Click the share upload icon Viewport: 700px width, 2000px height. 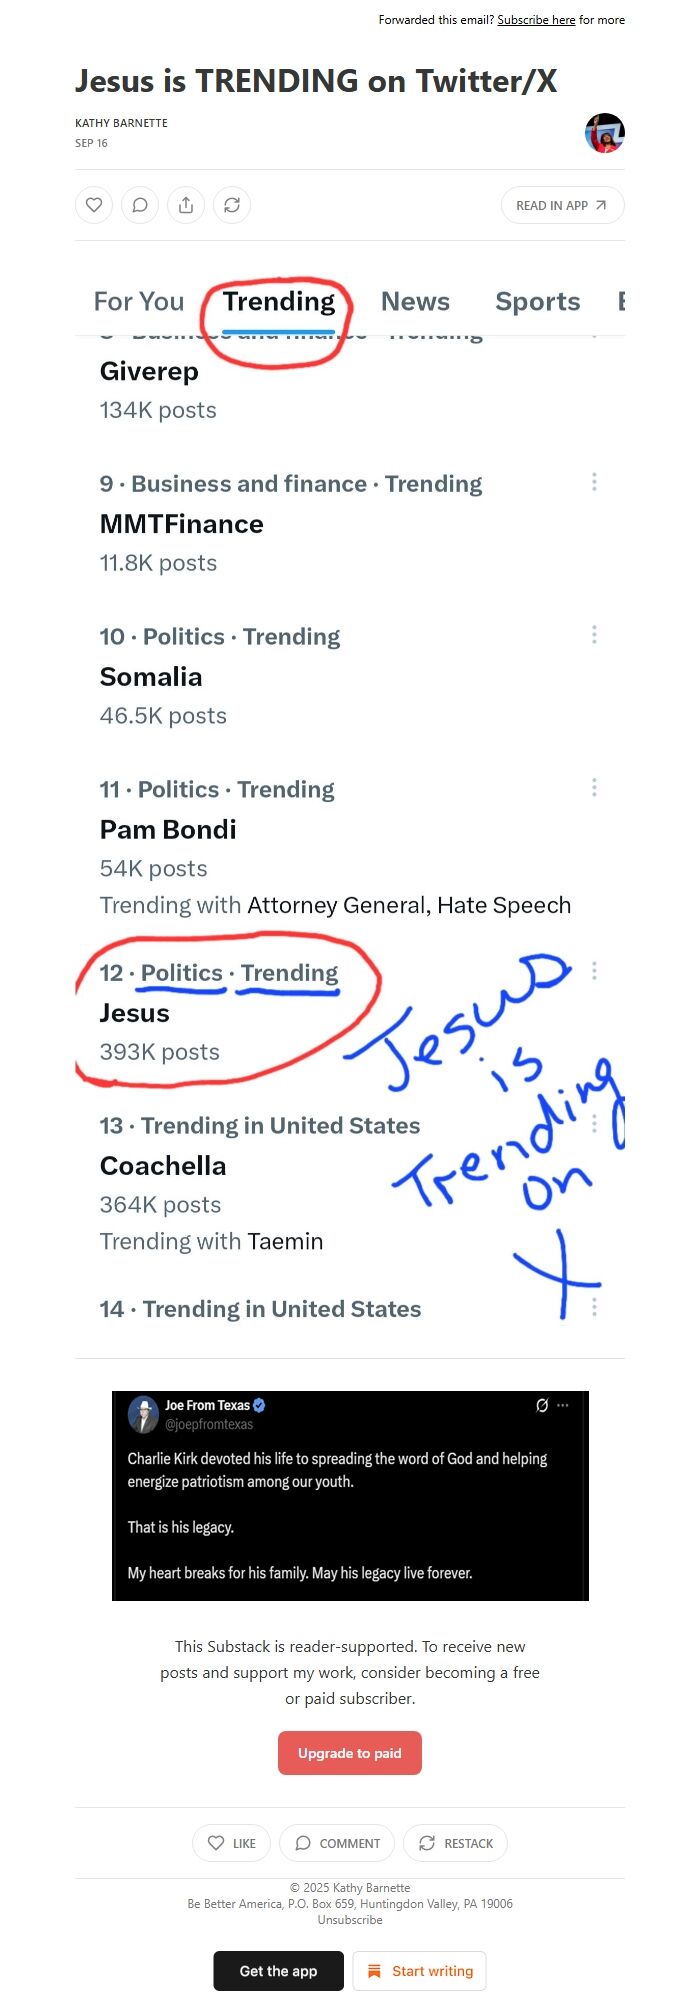click(x=186, y=205)
